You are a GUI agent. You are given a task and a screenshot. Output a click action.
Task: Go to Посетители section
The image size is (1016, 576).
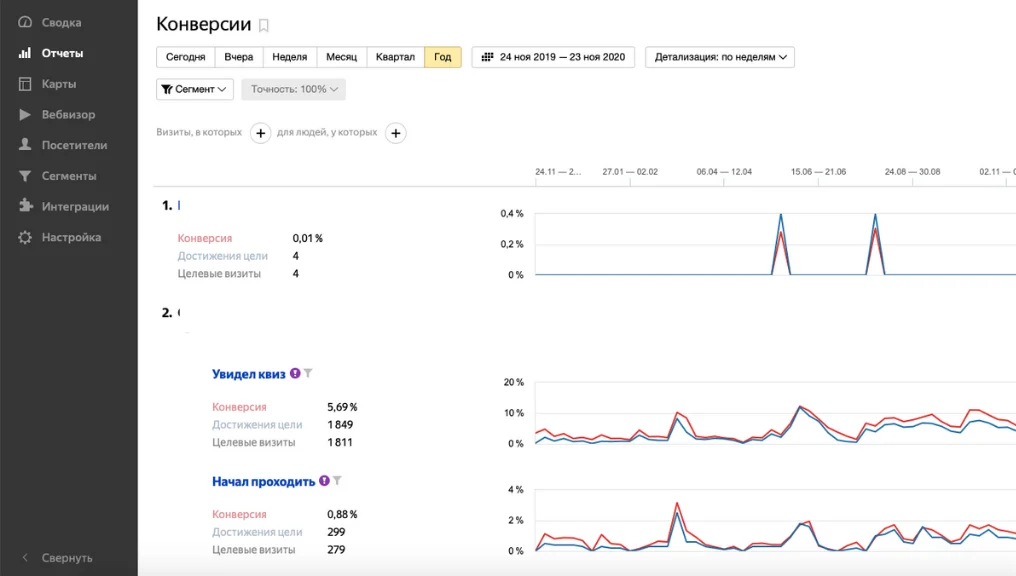click(75, 145)
